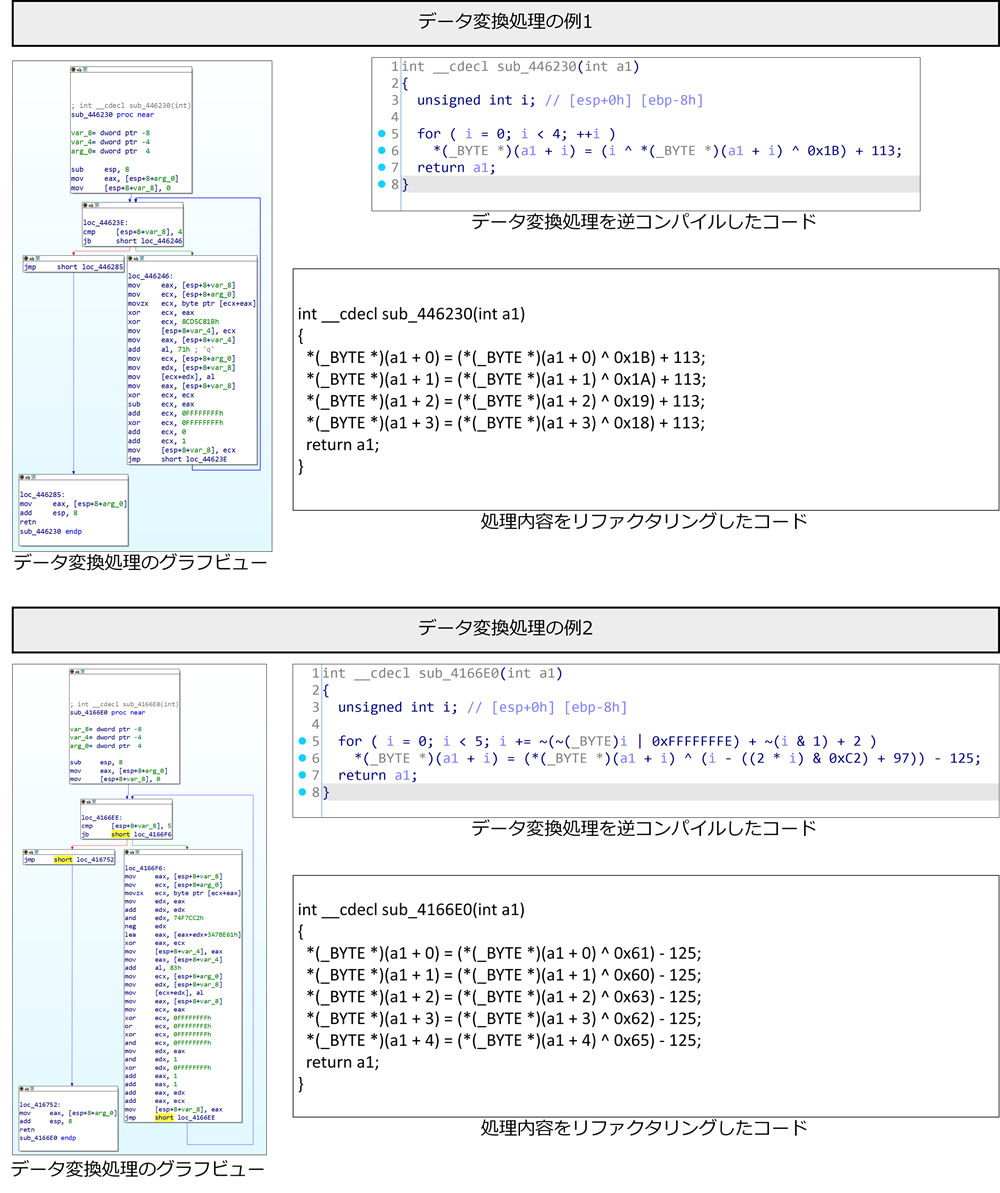Click highlighted 'short' in 'jmp short loc_4166EE'

coord(164,1118)
